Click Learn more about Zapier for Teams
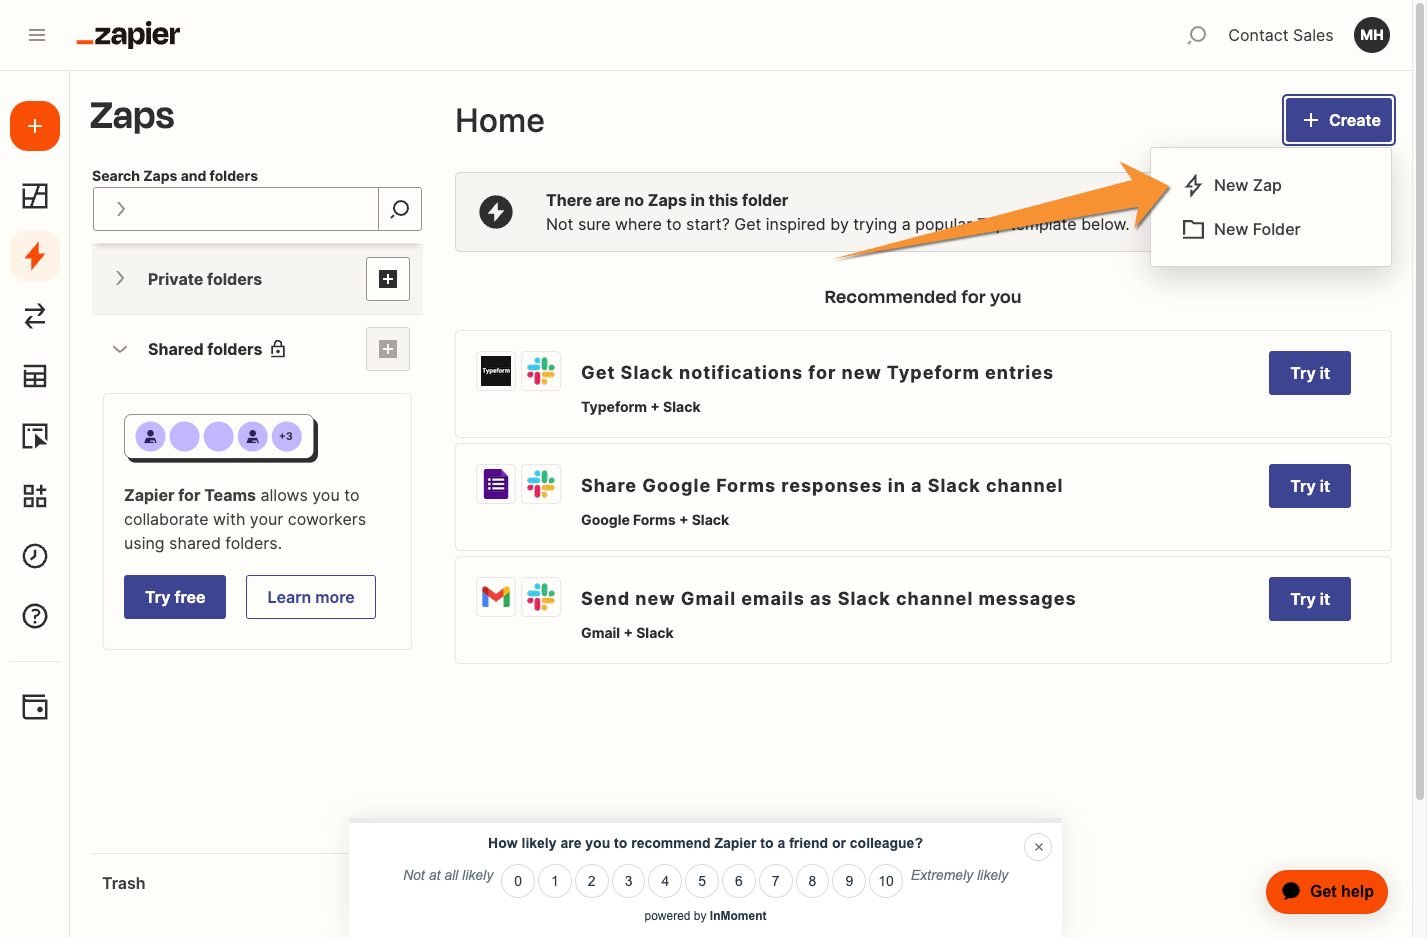Screen dimensions: 1427x938 tap(311, 597)
